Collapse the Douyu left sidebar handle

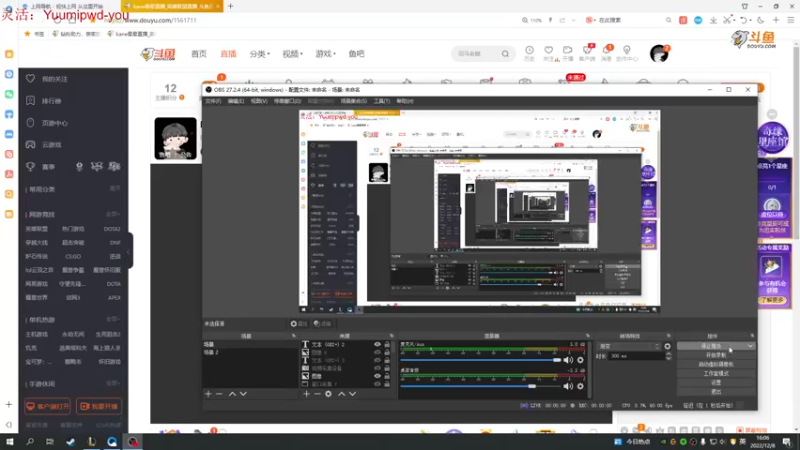click(129, 251)
